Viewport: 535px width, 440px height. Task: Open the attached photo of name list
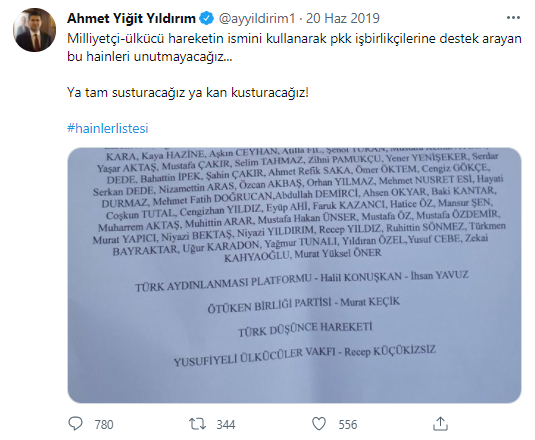(294, 275)
